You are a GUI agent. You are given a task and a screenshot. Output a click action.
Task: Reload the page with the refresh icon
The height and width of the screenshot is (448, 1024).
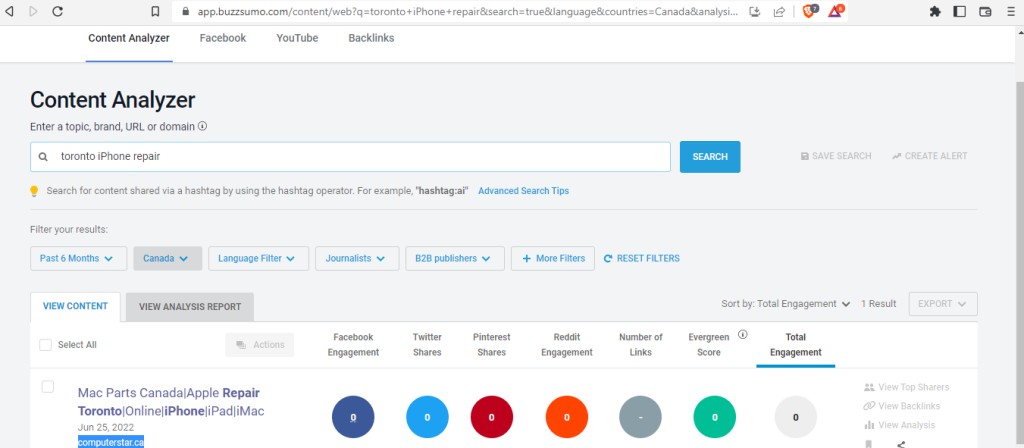pos(57,11)
